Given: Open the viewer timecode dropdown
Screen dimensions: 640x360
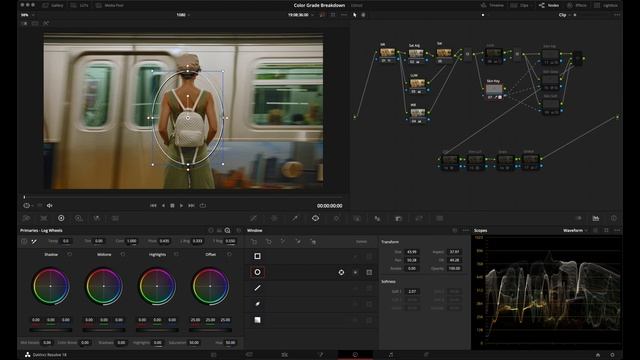Looking at the screenshot, I should 300,15.
